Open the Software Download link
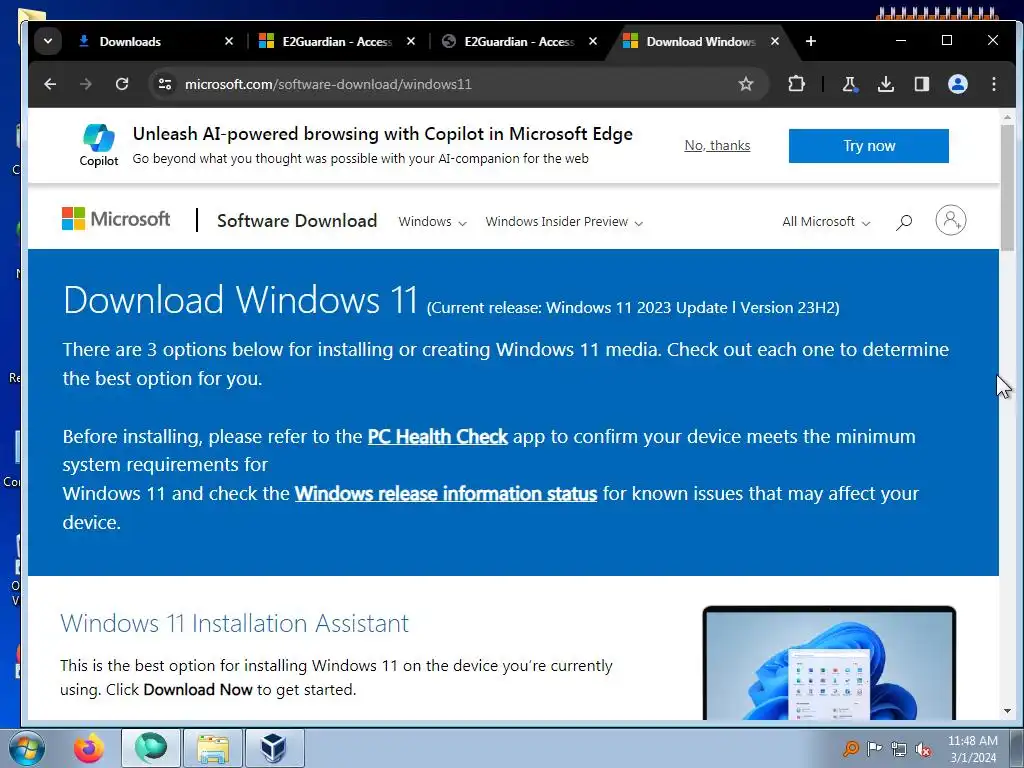The image size is (1024, 768). pos(296,221)
